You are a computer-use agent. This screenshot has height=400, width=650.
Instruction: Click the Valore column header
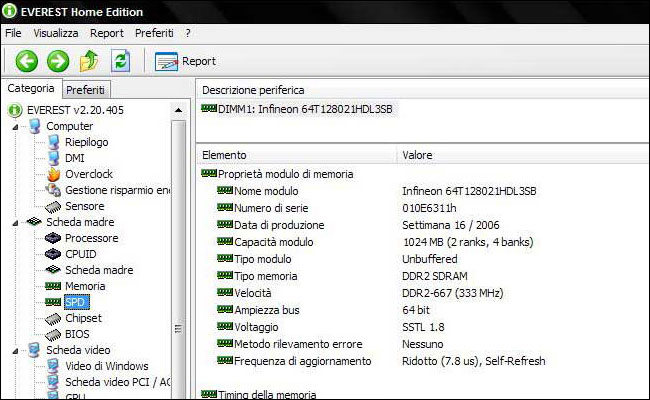[416, 155]
